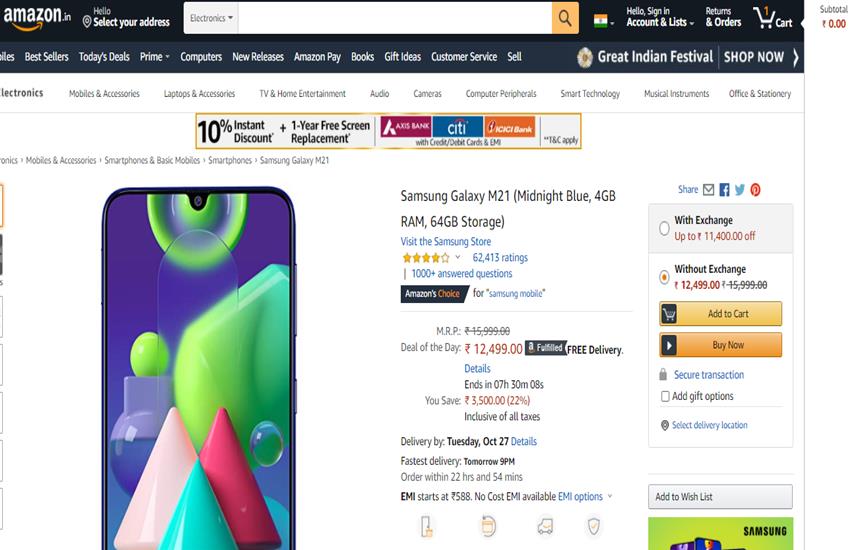Expand the Account & Lists dropdown
The width and height of the screenshot is (850, 550).
coord(660,22)
